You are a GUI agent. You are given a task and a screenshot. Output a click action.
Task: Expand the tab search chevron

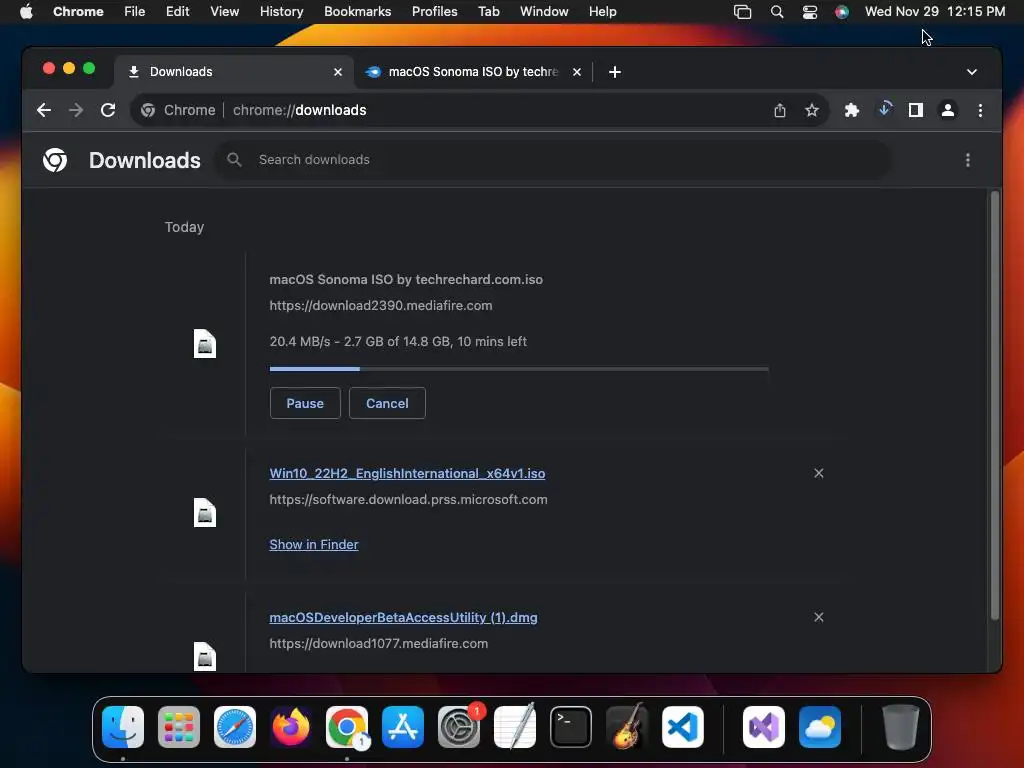tap(972, 72)
